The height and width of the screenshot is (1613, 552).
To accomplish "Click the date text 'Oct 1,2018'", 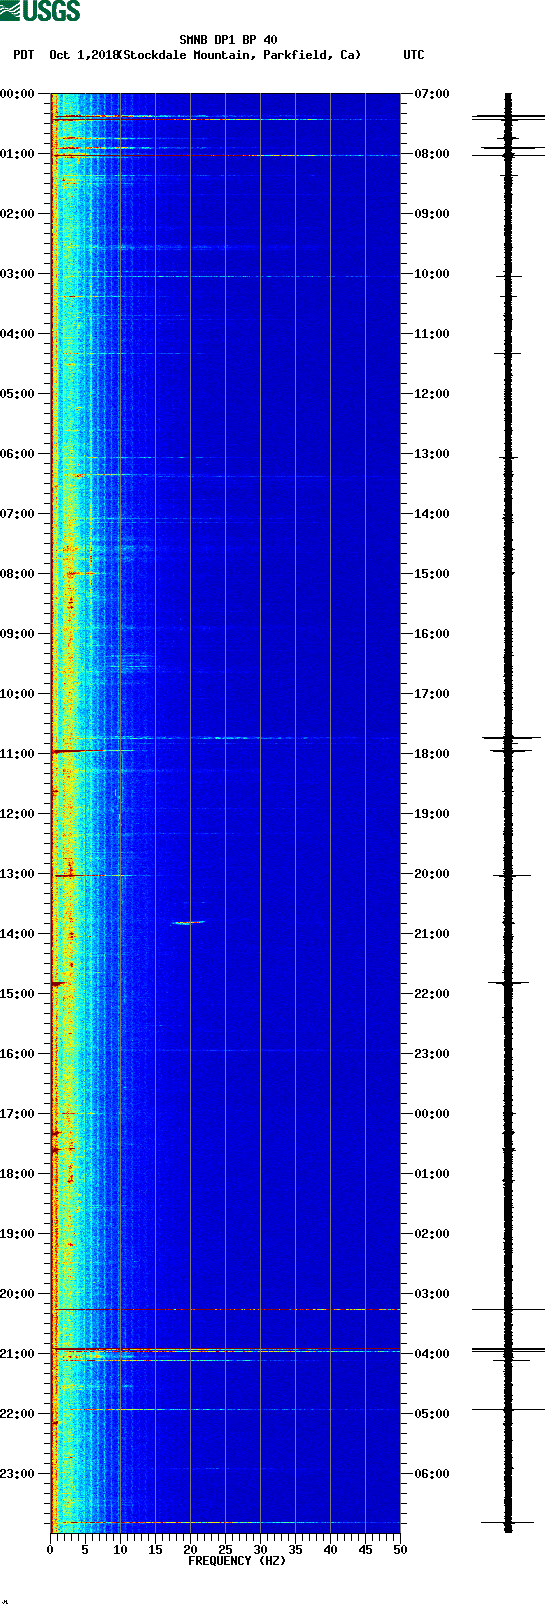I will (x=83, y=55).
